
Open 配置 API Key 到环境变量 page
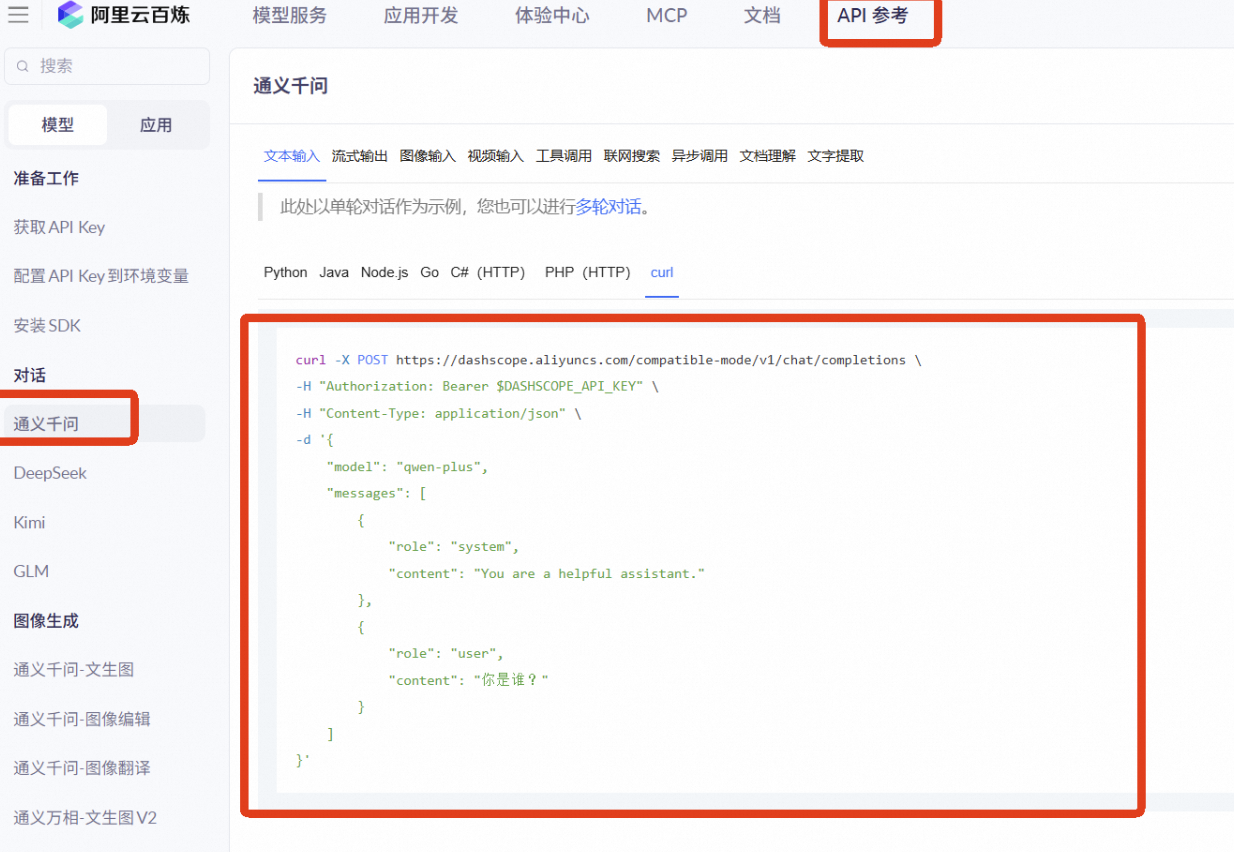coord(101,276)
